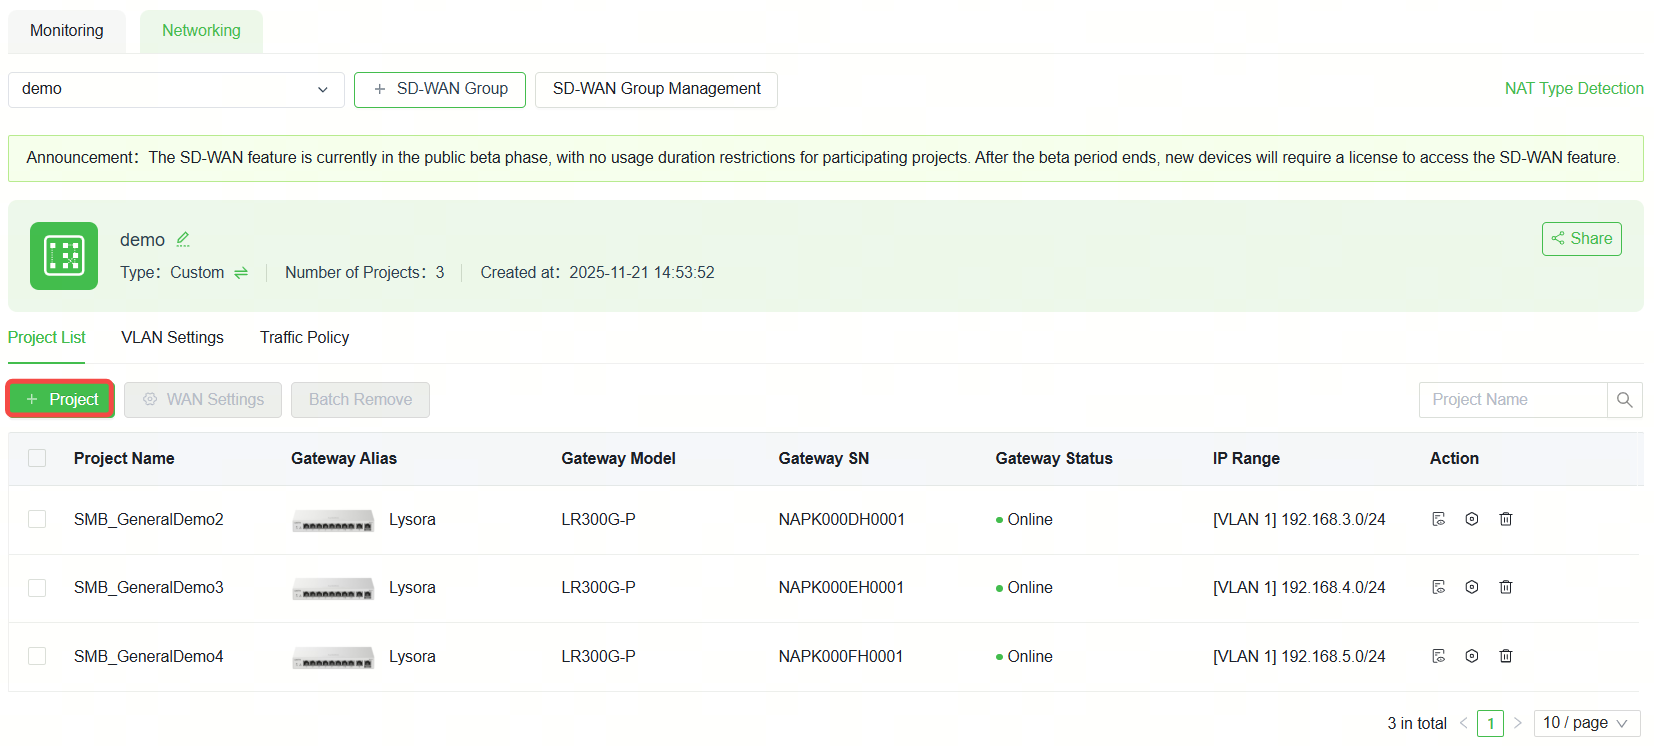Open the demo group dropdown
The height and width of the screenshot is (746, 1654).
point(176,89)
